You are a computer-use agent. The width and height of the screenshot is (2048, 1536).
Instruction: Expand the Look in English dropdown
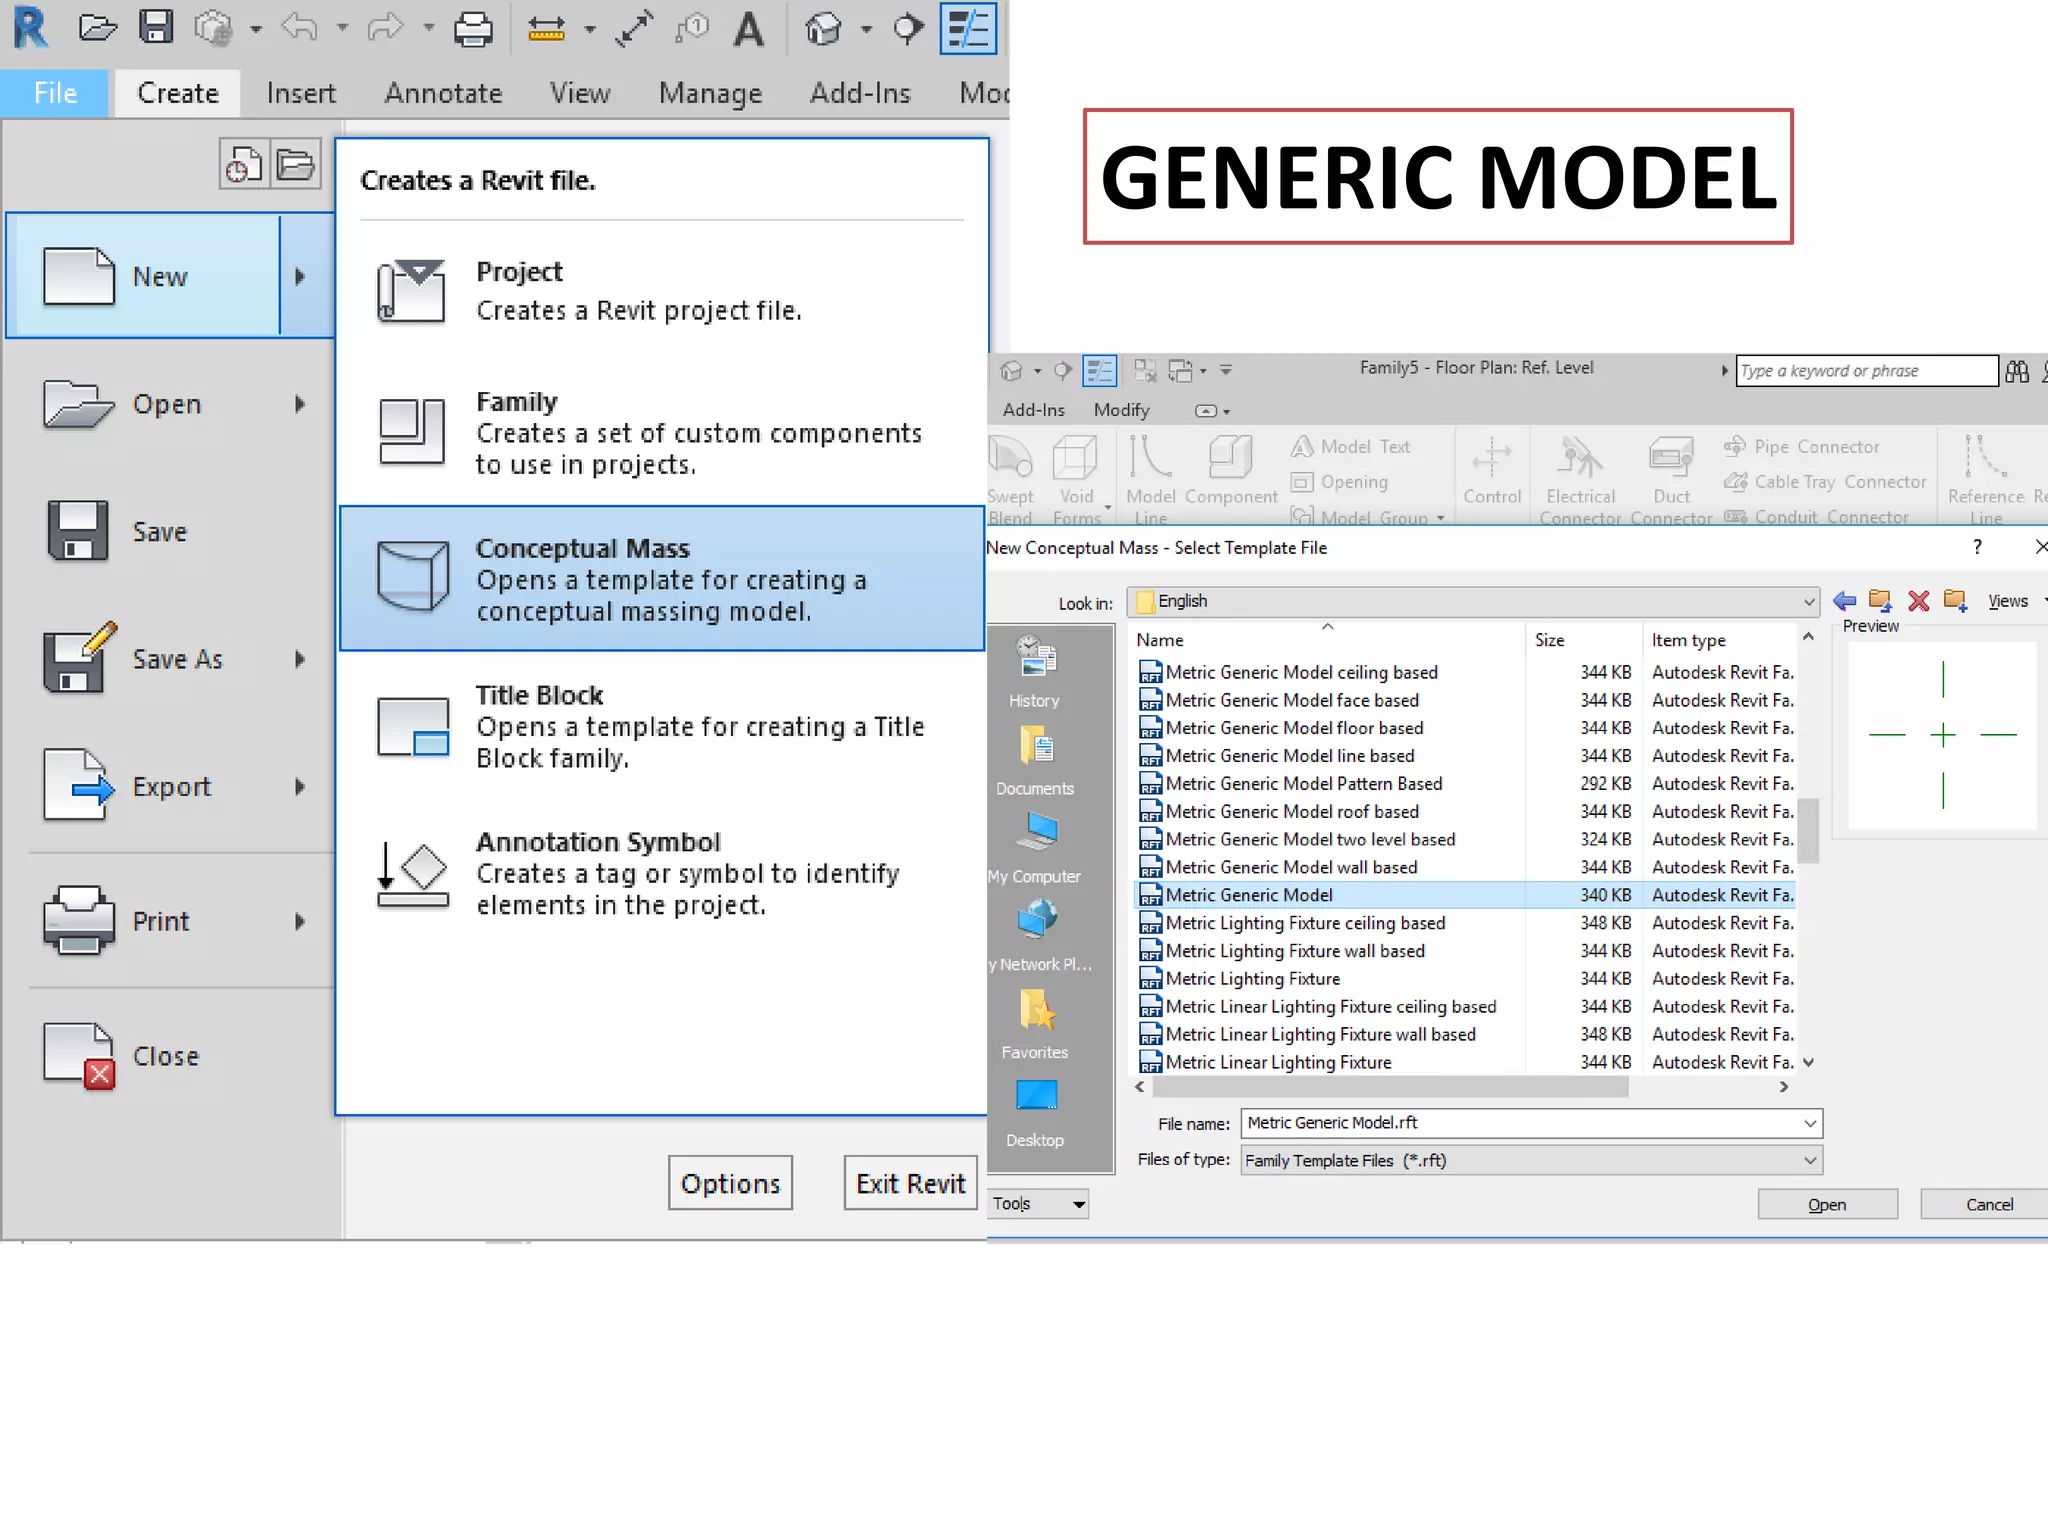pos(1808,602)
